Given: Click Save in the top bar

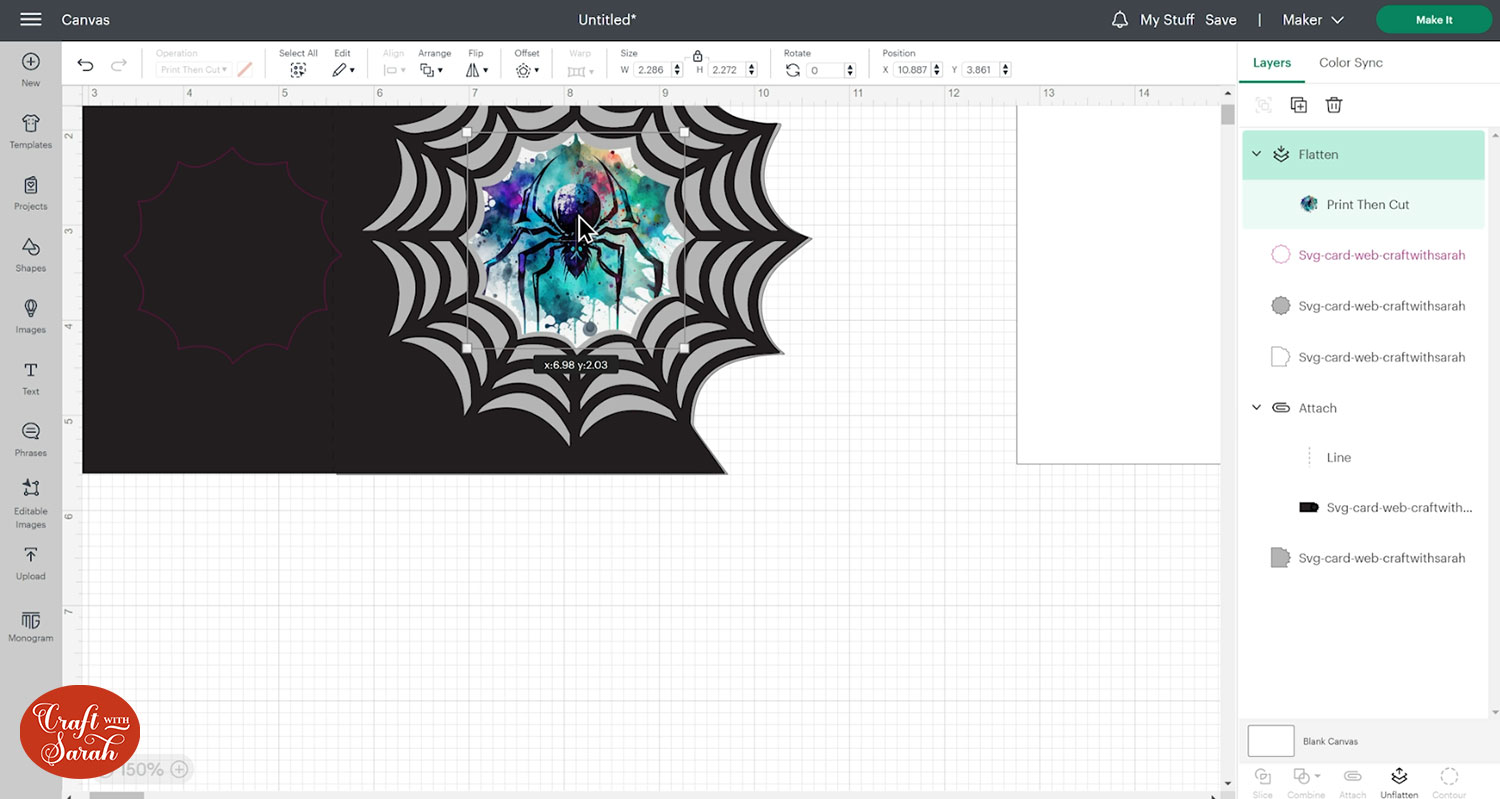Looking at the screenshot, I should coord(1221,20).
